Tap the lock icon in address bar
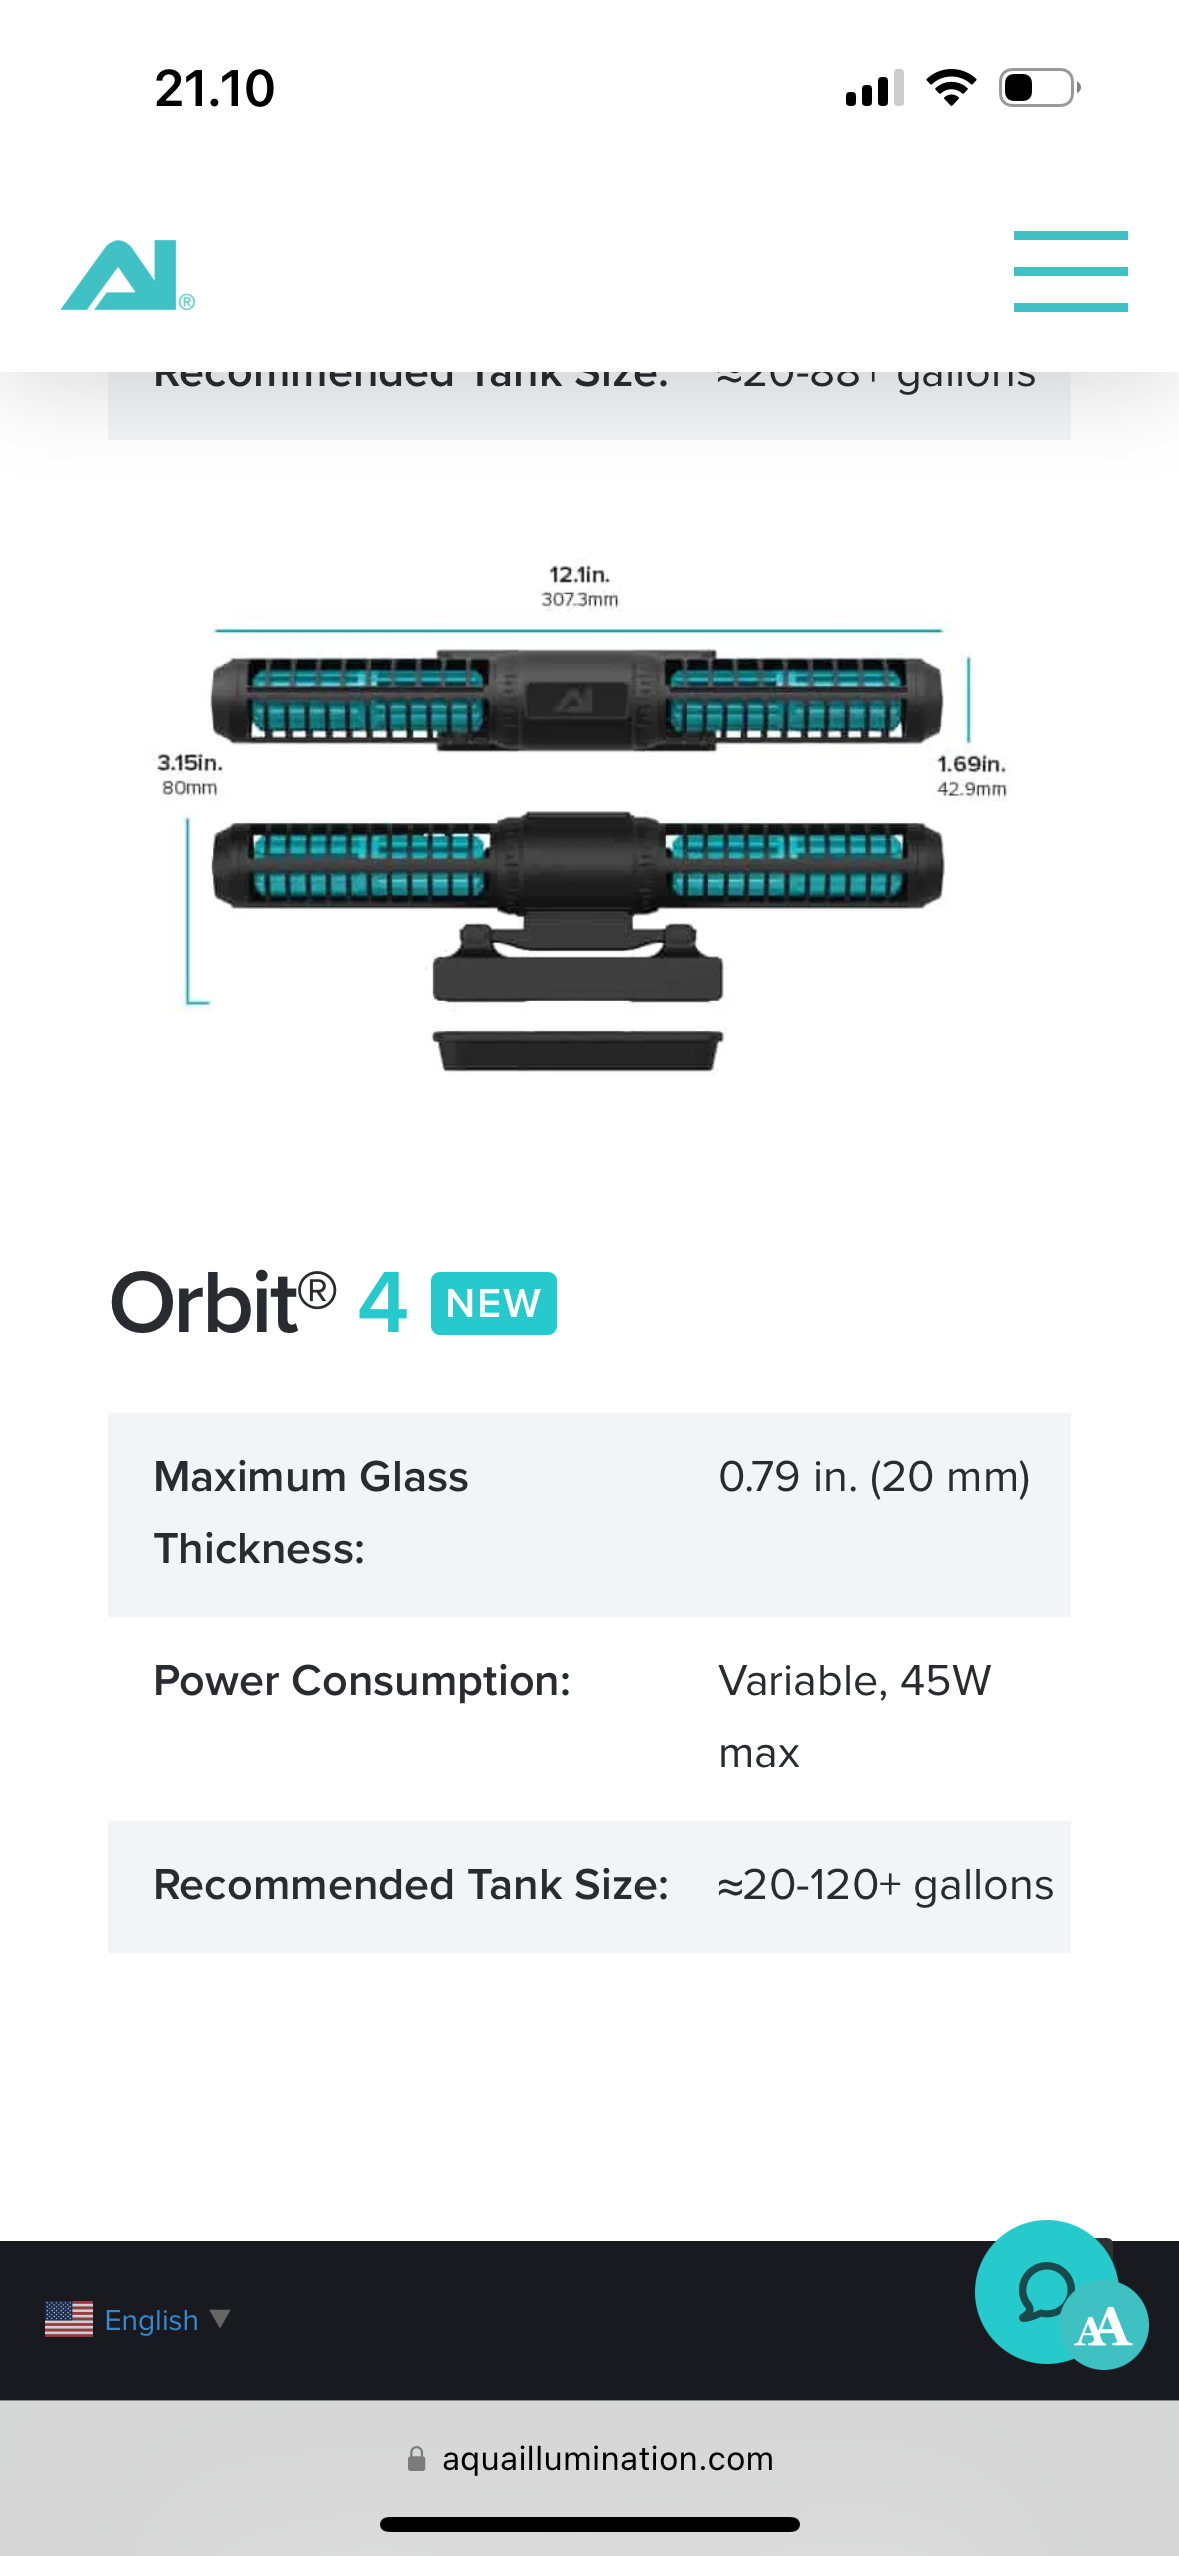Viewport: 1179px width, 2556px height. click(x=416, y=2458)
